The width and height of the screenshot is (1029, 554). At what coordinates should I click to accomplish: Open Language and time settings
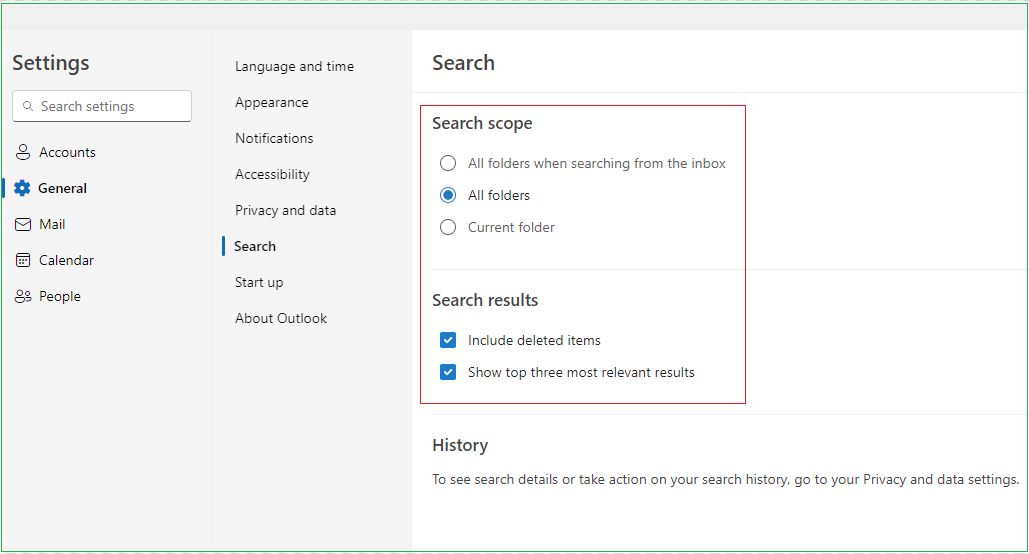tap(294, 67)
